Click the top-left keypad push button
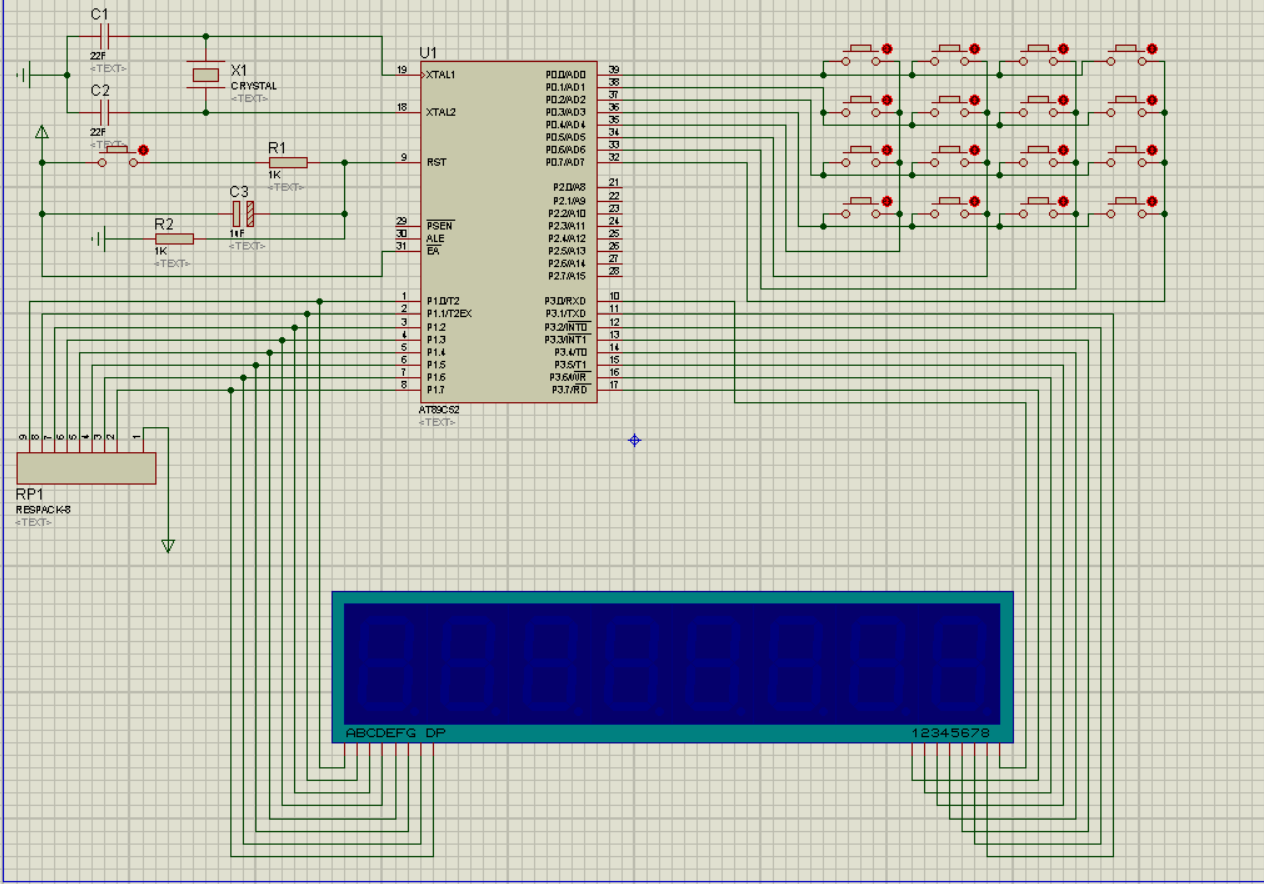The width and height of the screenshot is (1264, 884). coord(860,55)
